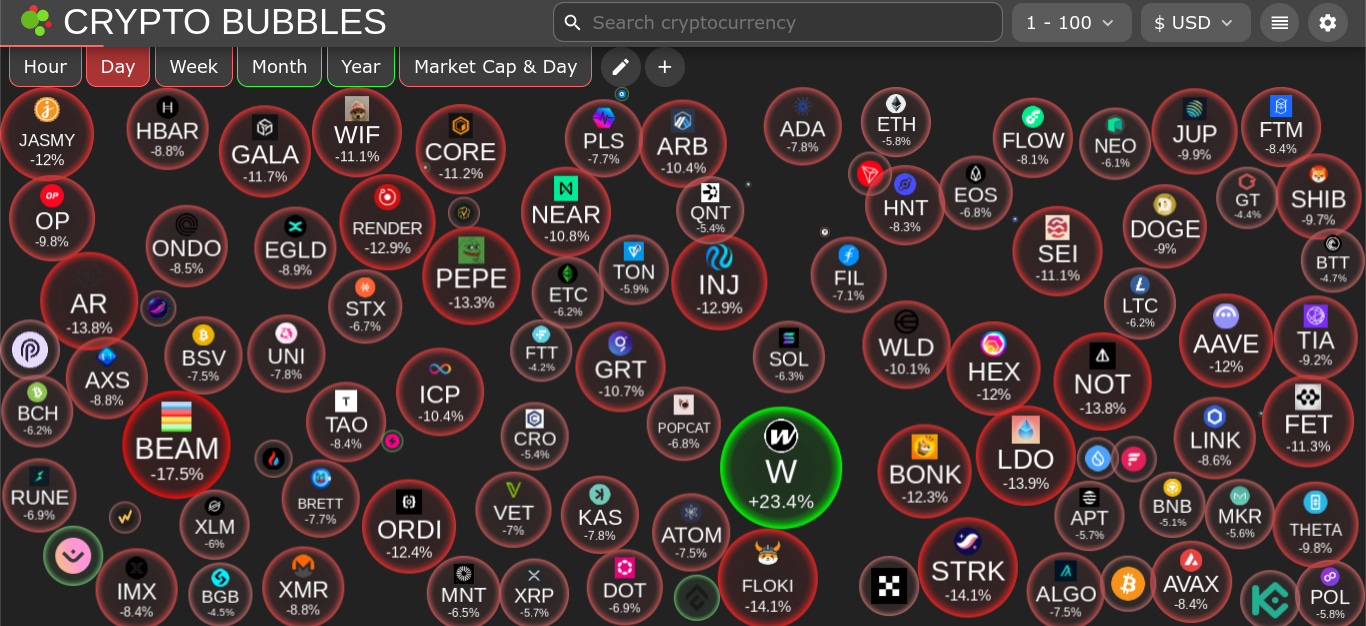This screenshot has height=626, width=1366.
Task: Open the POPCAT bubble
Action: pyautogui.click(x=684, y=424)
